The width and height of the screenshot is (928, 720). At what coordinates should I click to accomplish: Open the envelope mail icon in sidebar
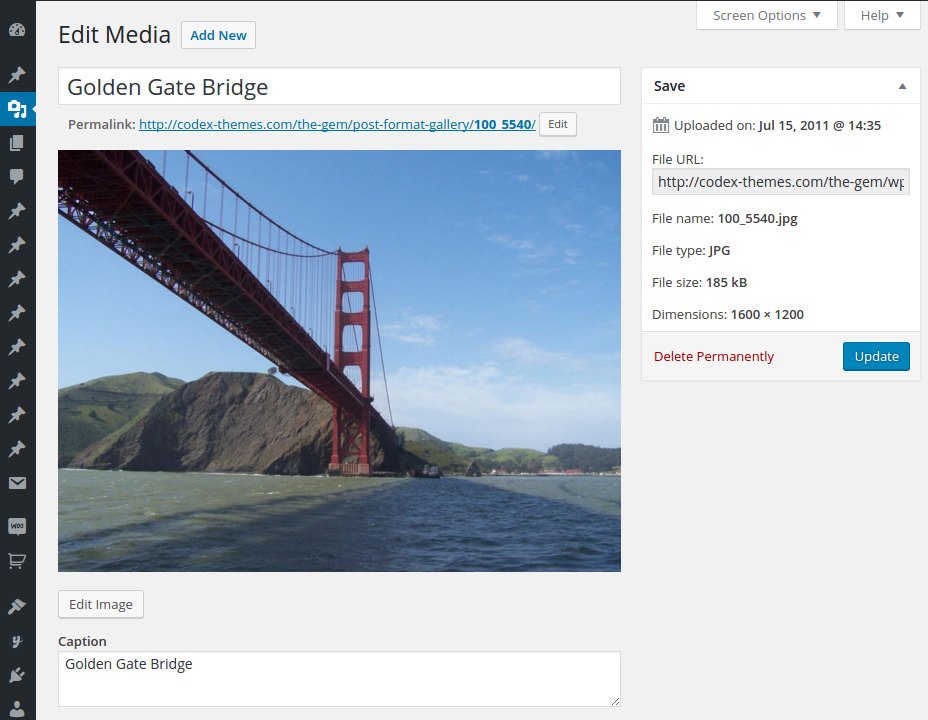click(16, 484)
